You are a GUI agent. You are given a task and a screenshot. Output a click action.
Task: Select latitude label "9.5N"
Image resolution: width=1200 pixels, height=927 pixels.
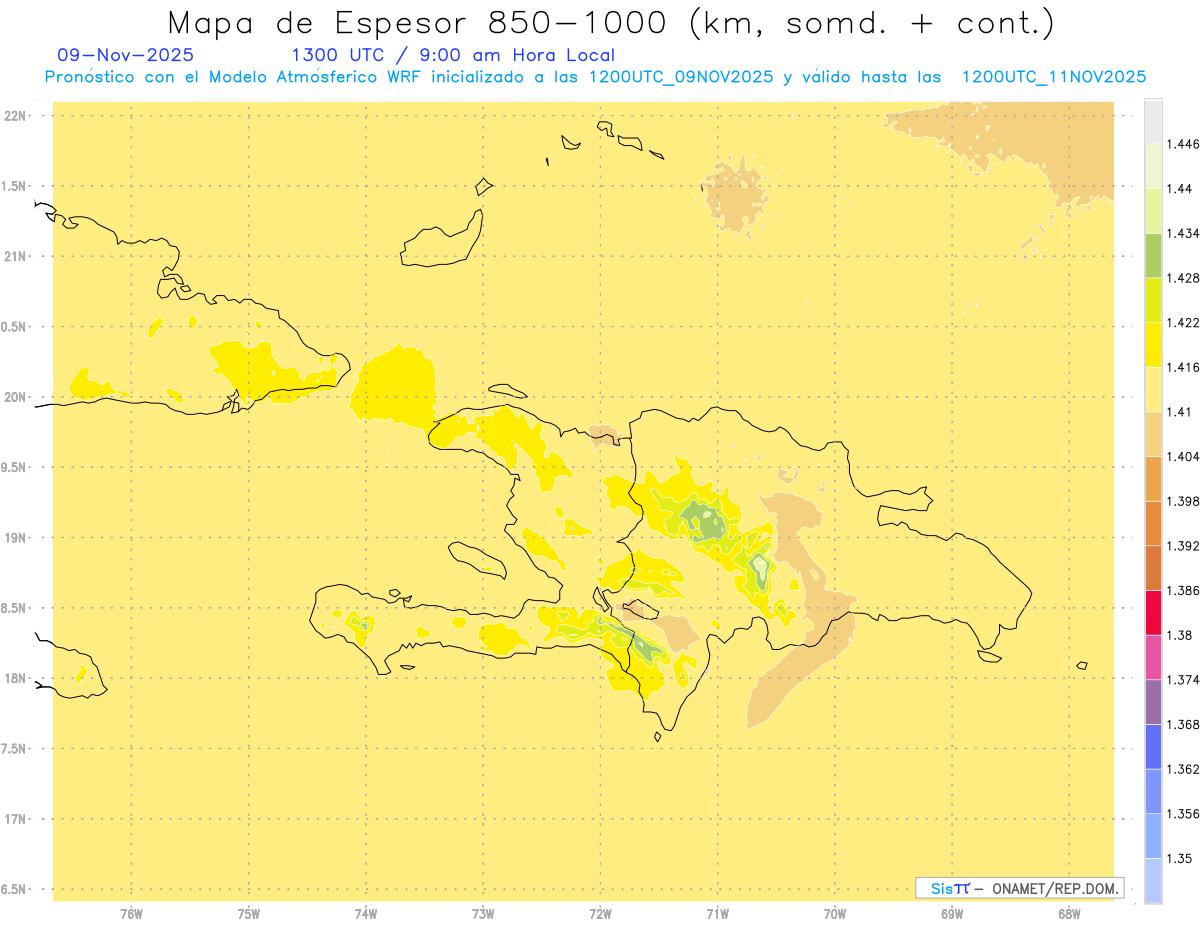click(x=16, y=467)
